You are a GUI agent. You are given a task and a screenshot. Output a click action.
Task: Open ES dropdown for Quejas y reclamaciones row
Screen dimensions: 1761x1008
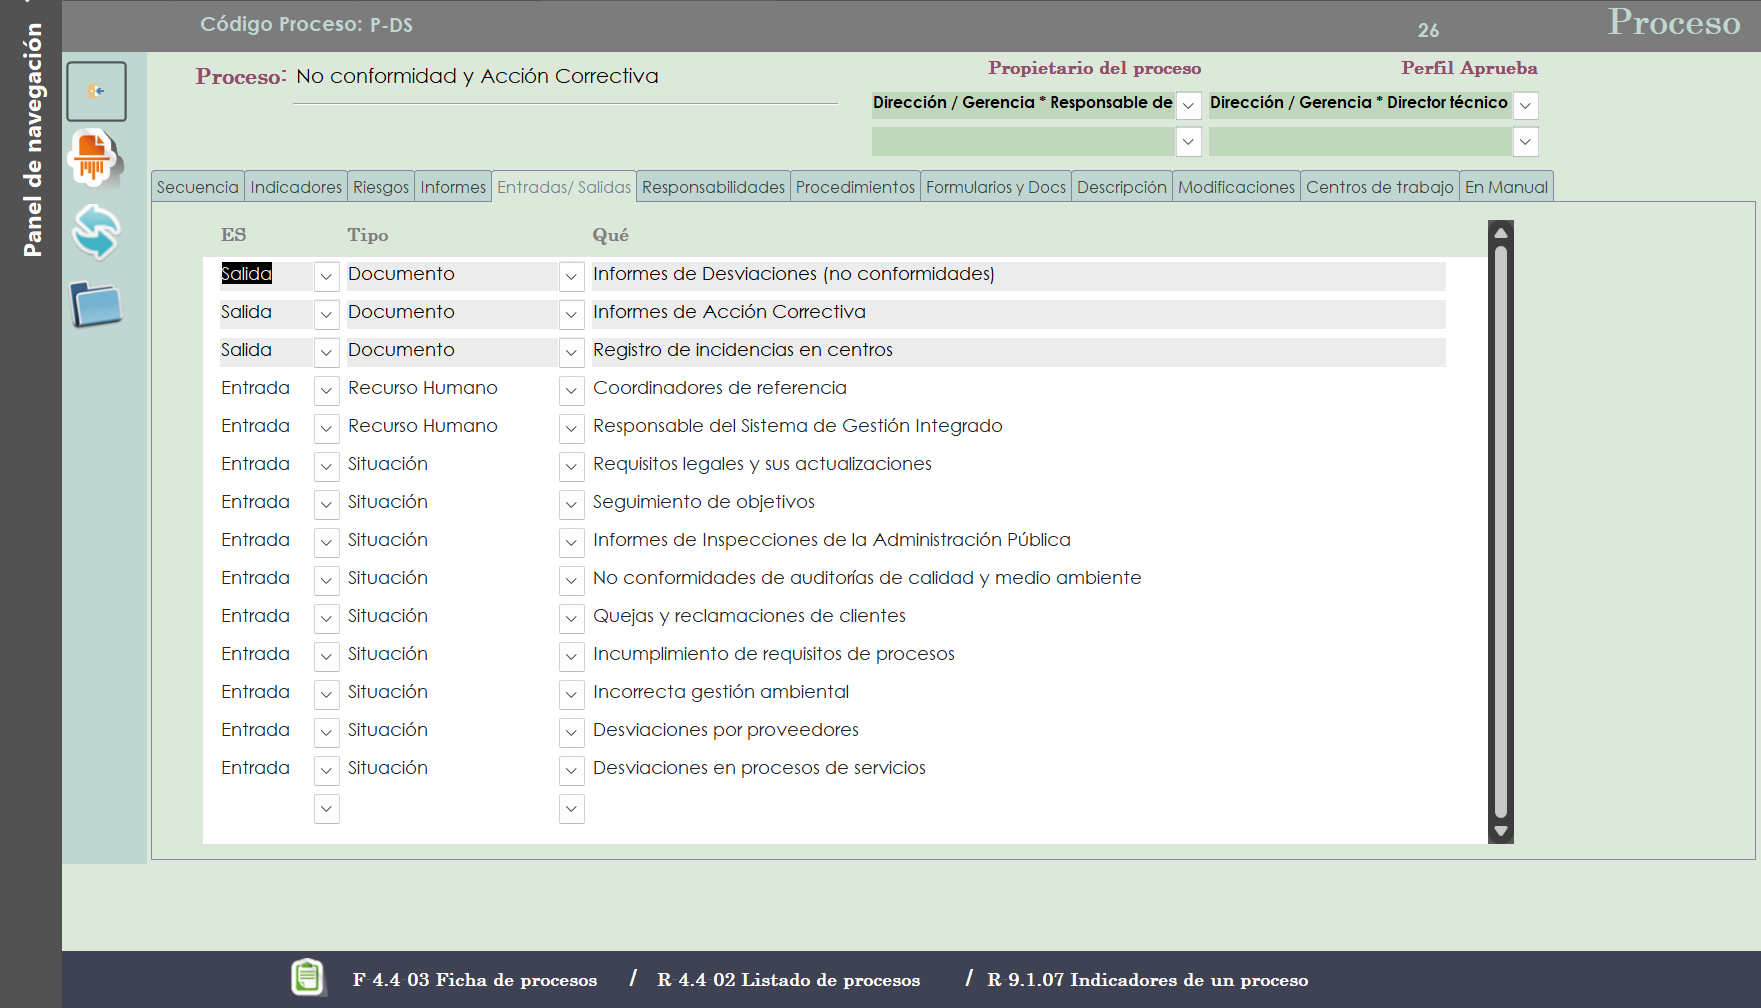pos(326,618)
